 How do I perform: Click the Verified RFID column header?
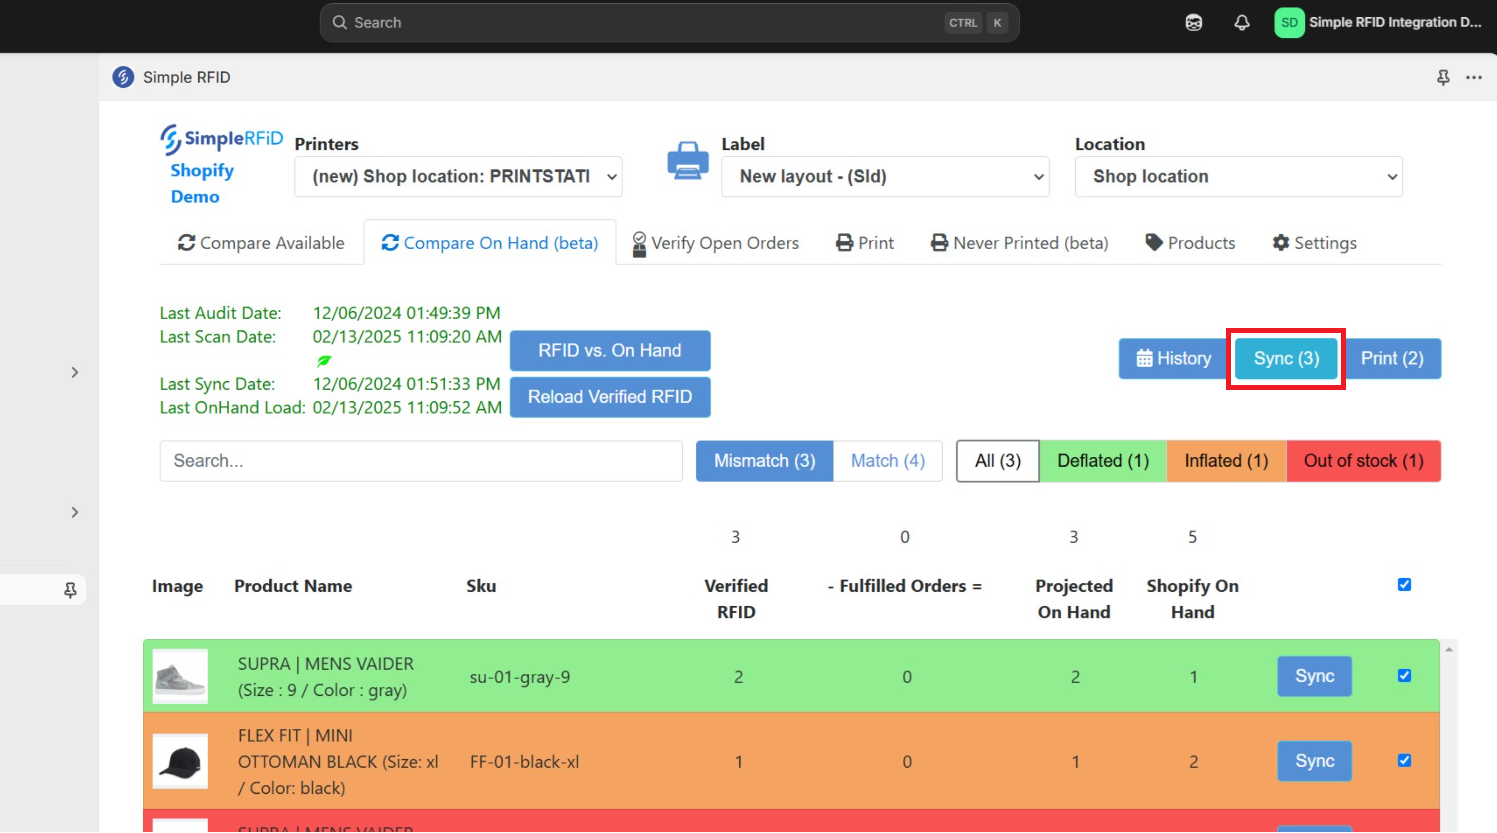pyautogui.click(x=736, y=599)
